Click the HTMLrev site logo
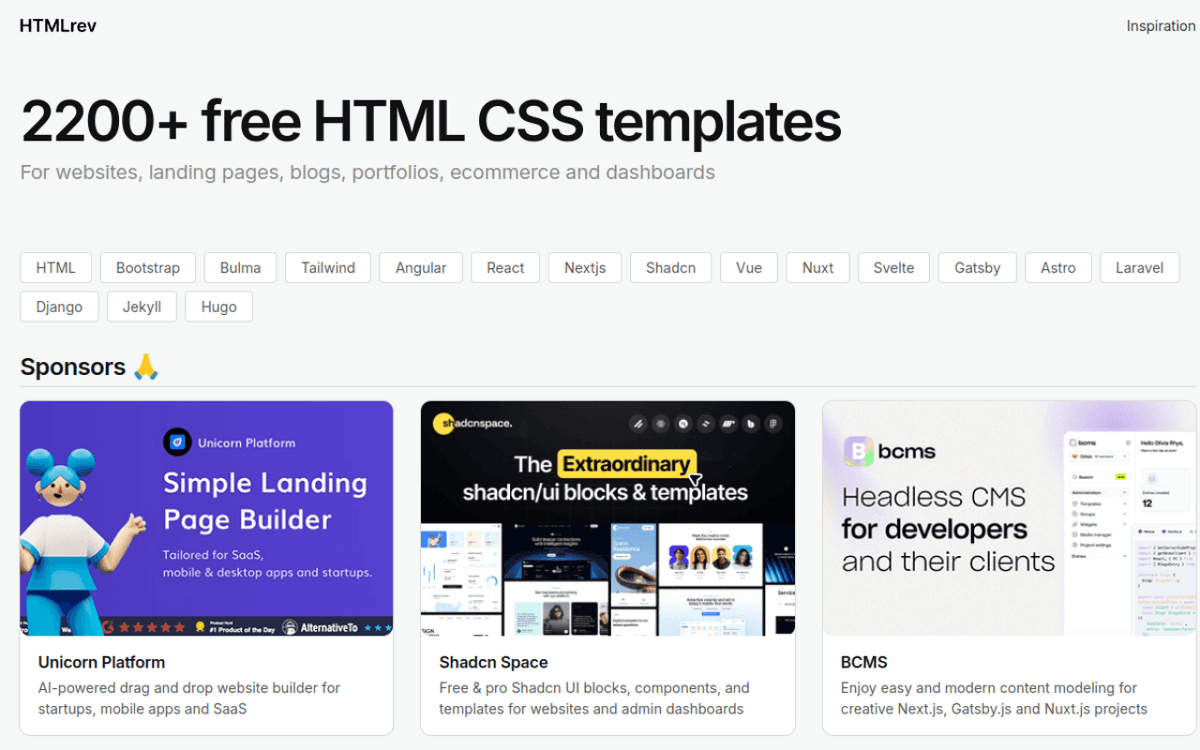1200x750 pixels. click(x=58, y=26)
